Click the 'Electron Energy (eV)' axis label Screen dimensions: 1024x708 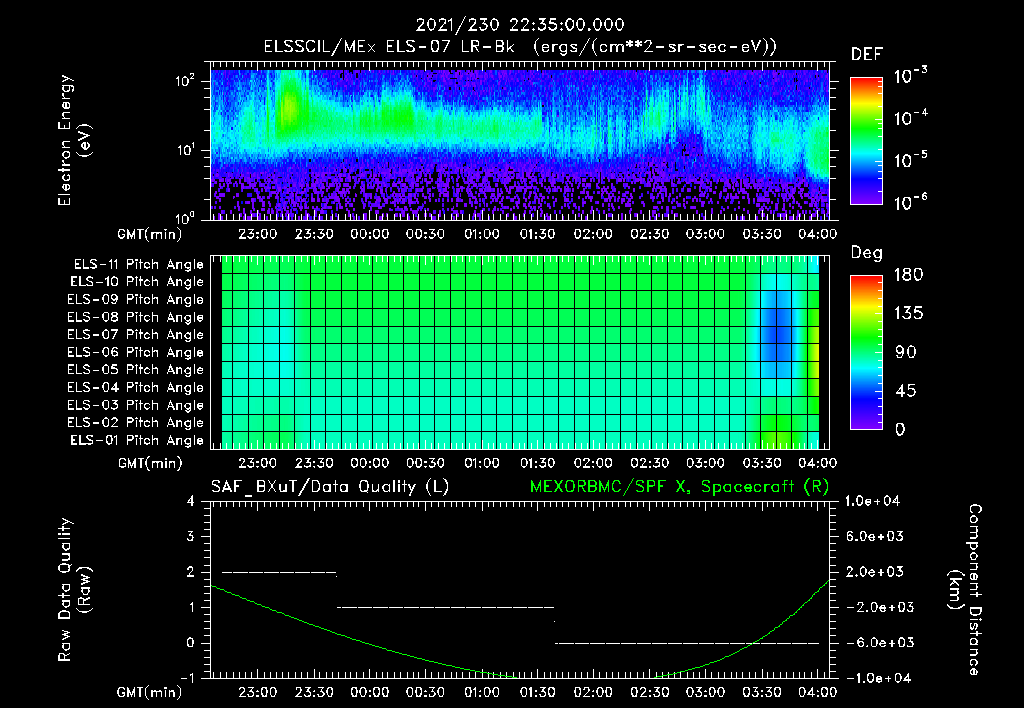point(74,140)
